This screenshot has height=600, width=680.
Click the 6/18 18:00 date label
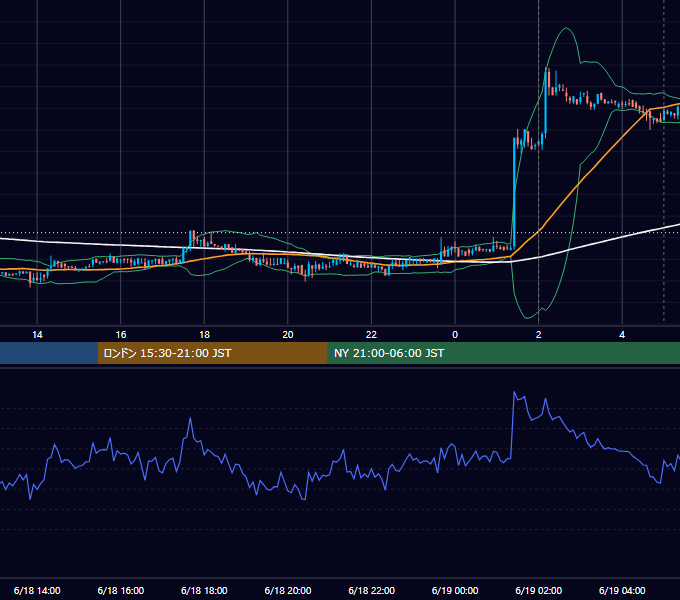(x=204, y=590)
